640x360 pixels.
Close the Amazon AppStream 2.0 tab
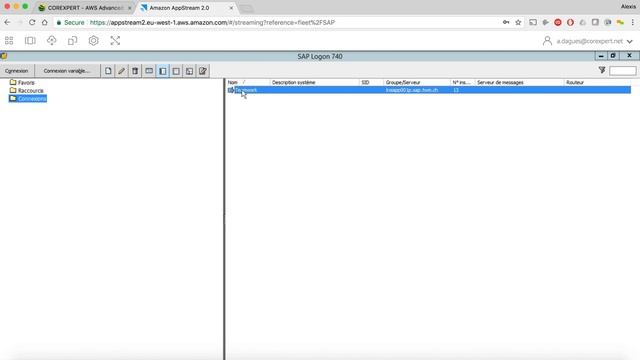[231, 8]
